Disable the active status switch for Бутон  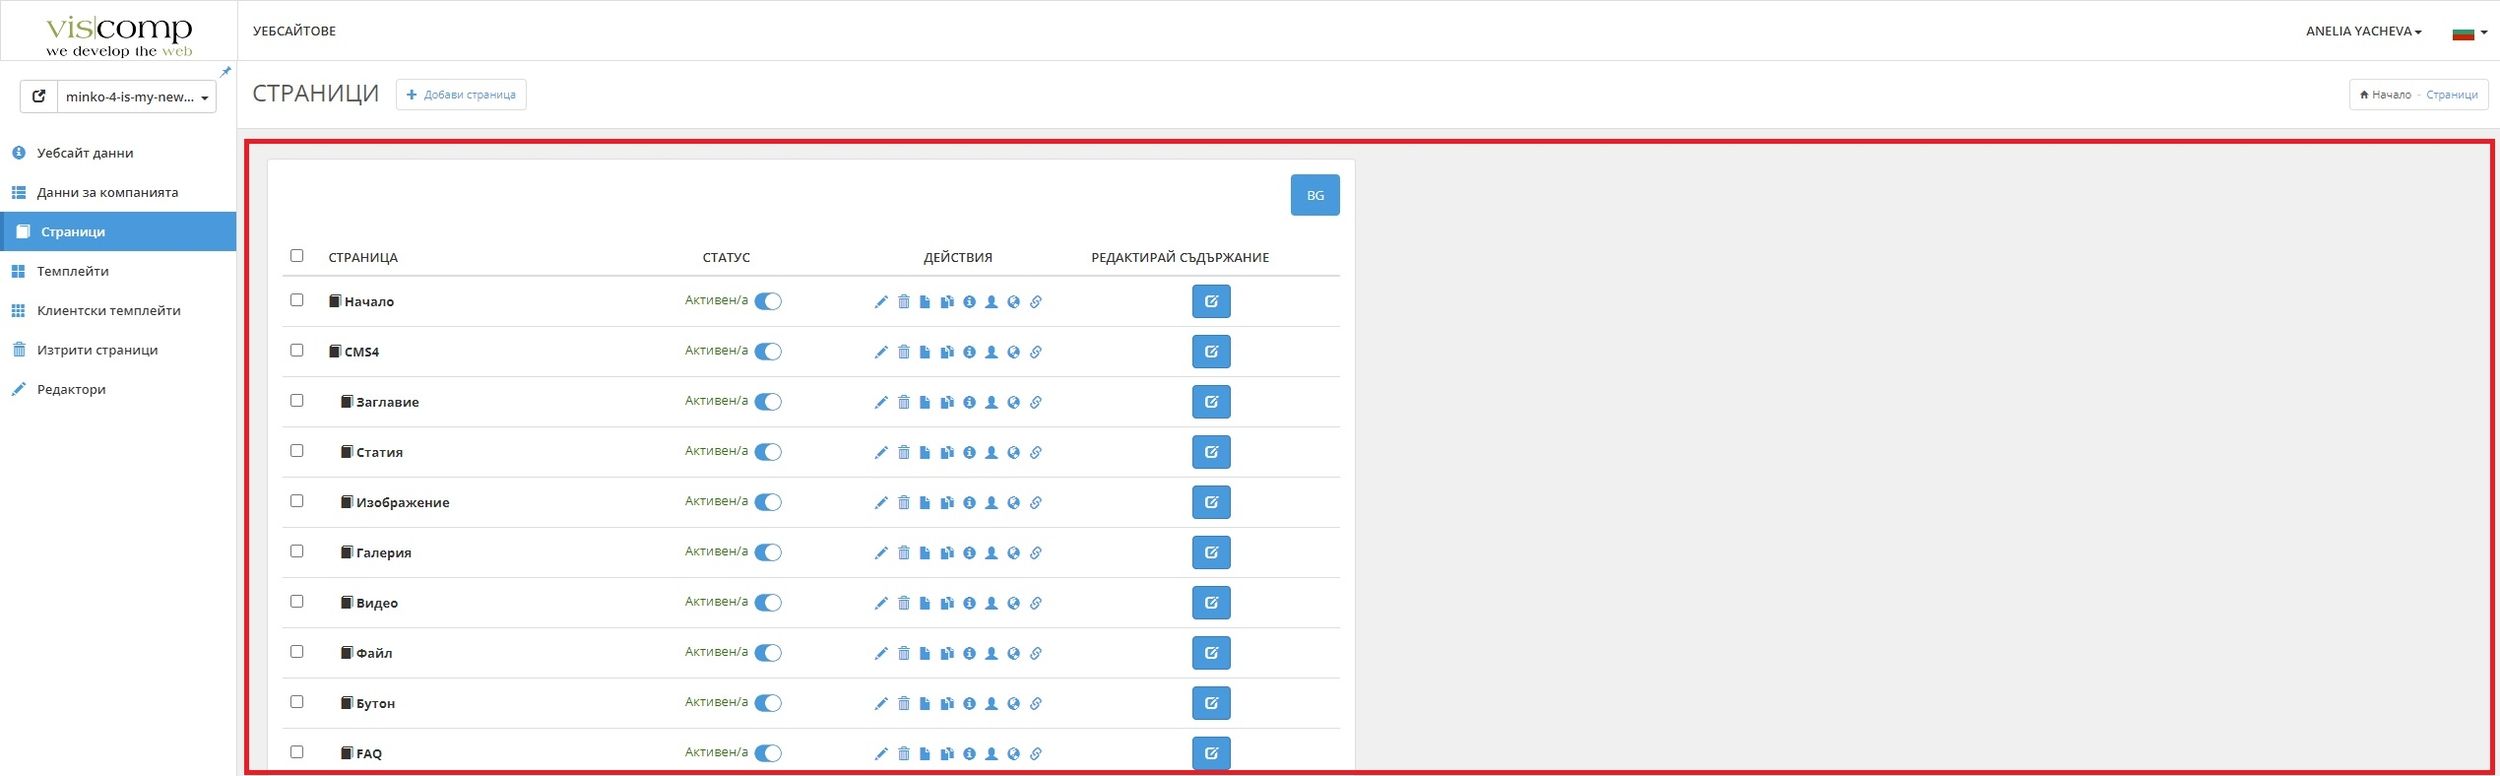tap(768, 703)
